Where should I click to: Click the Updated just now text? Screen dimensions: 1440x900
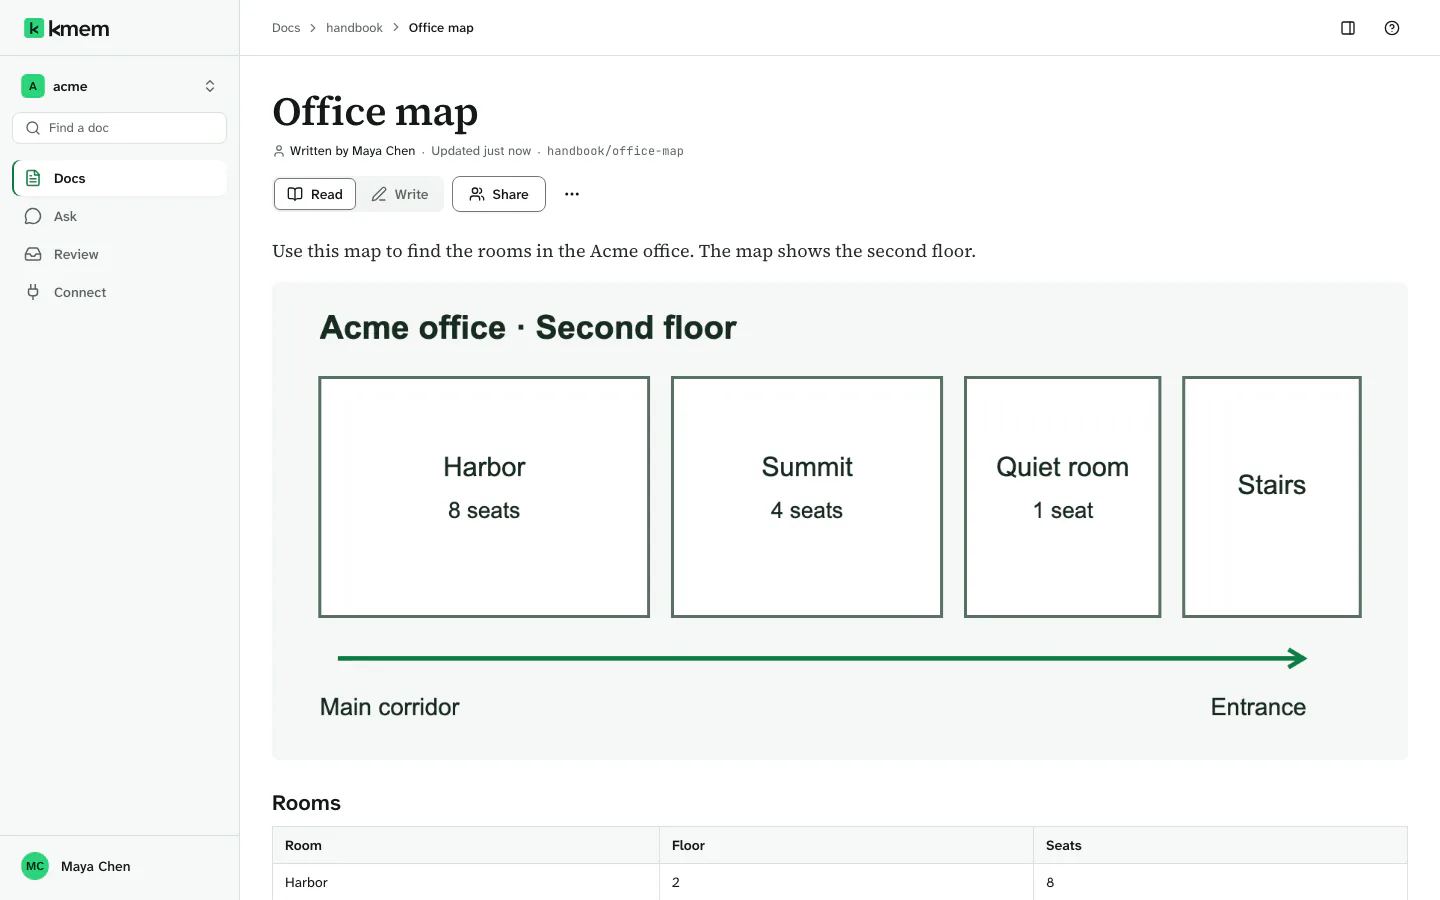coord(481,151)
